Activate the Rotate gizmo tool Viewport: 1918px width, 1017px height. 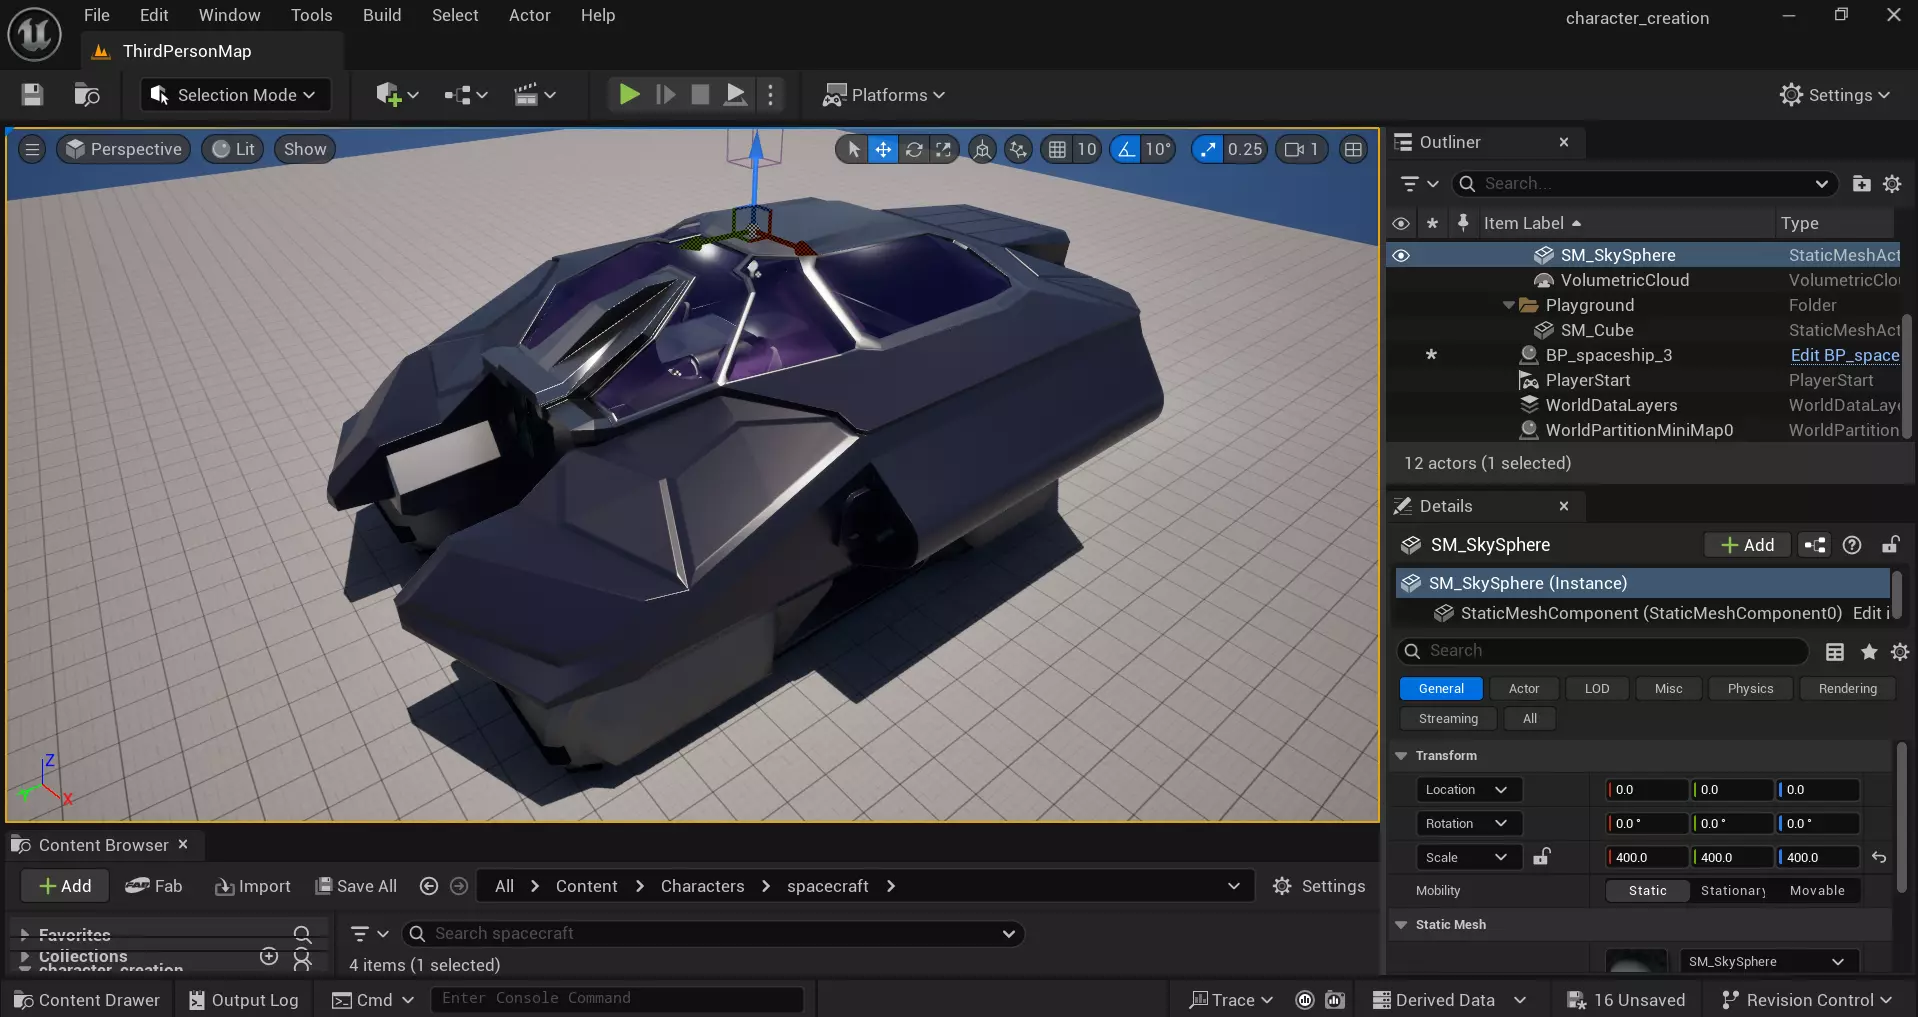pos(914,149)
